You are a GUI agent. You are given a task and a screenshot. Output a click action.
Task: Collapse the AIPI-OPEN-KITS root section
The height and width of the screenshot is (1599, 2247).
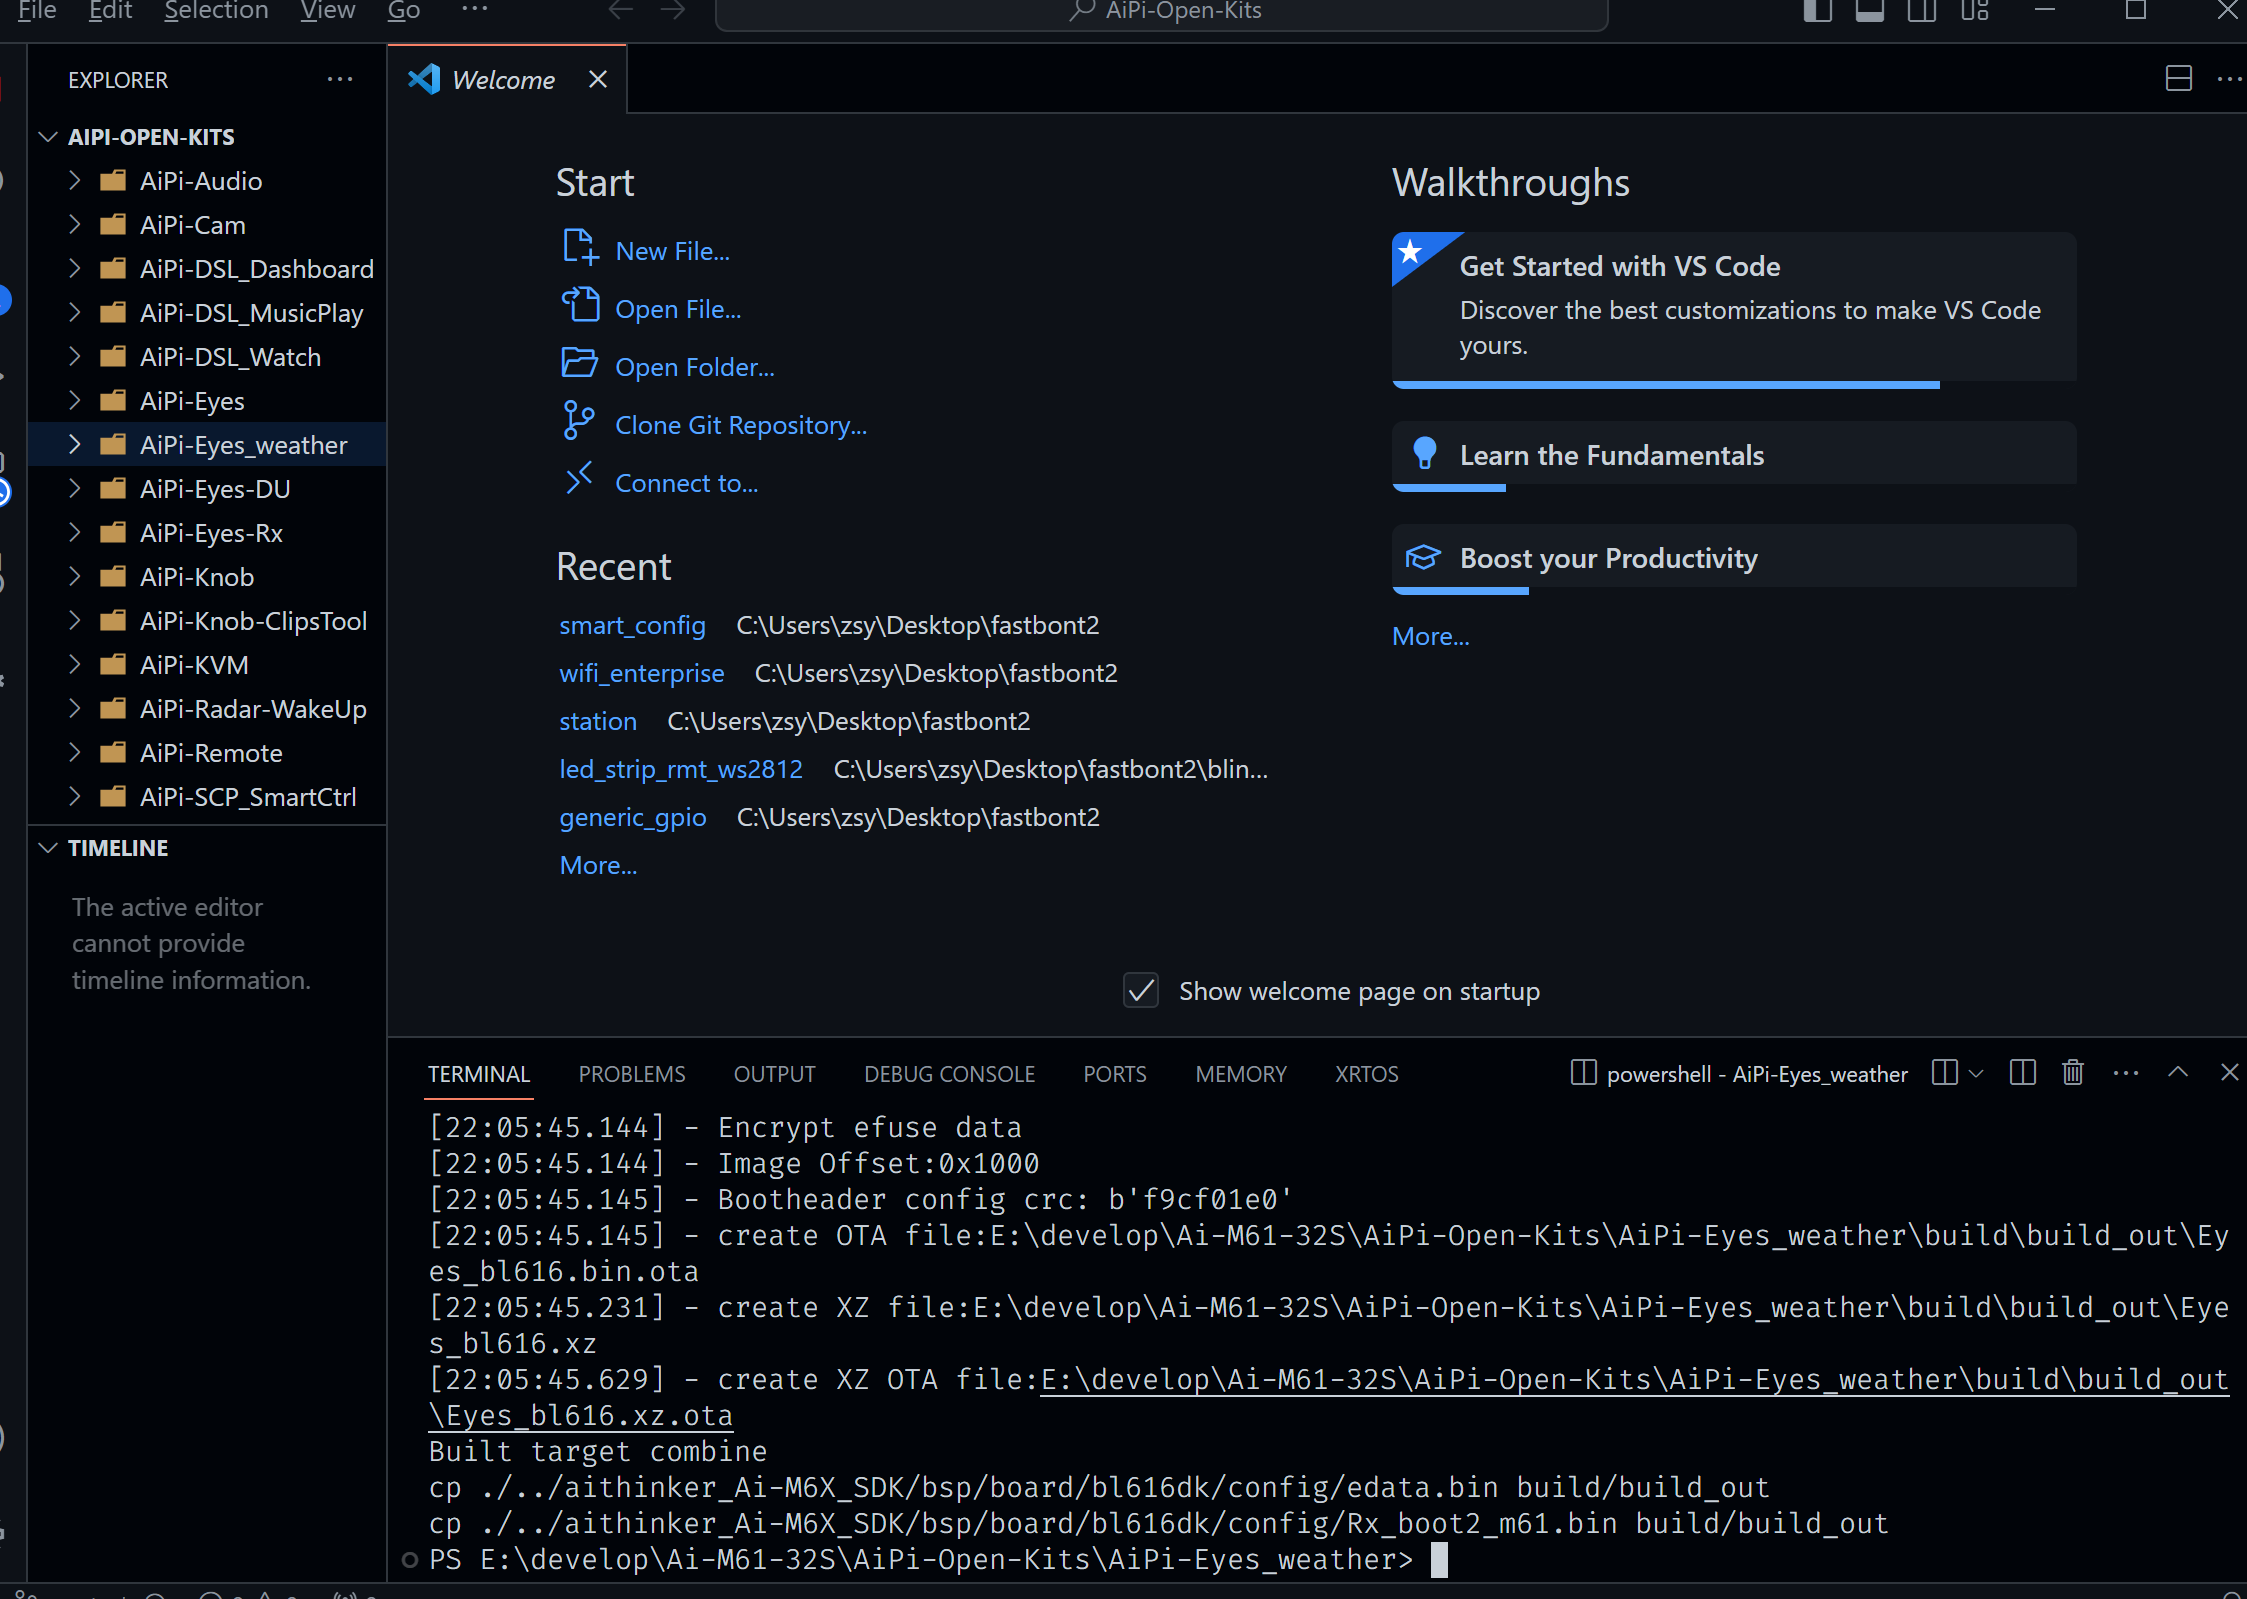pyautogui.click(x=47, y=136)
